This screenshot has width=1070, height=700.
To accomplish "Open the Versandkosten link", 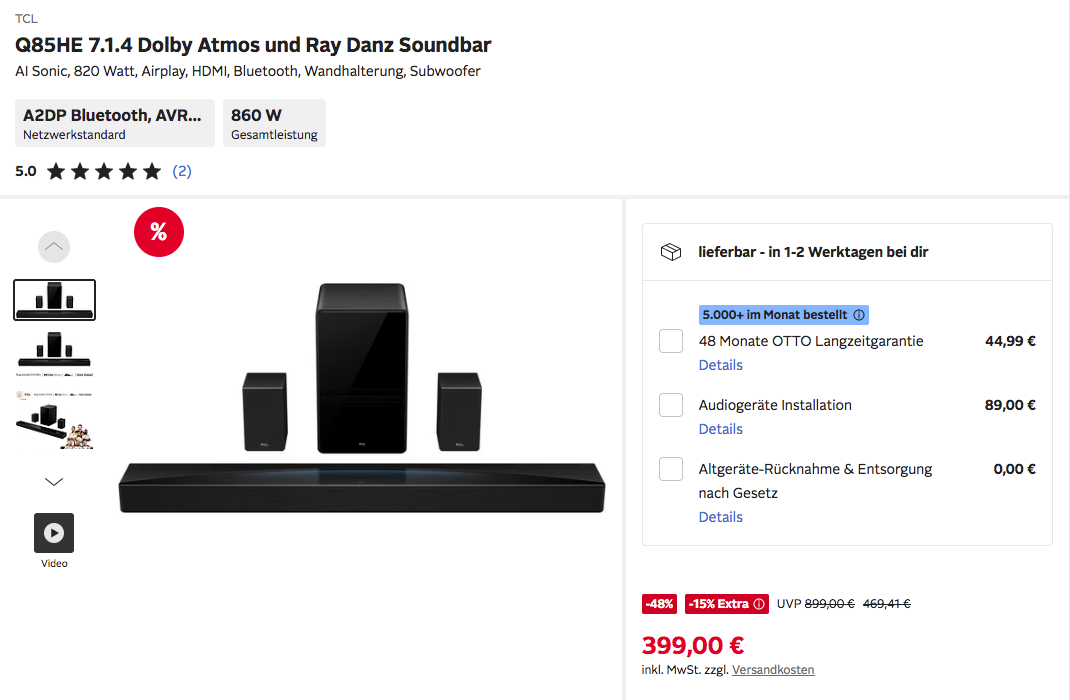I will (x=773, y=670).
